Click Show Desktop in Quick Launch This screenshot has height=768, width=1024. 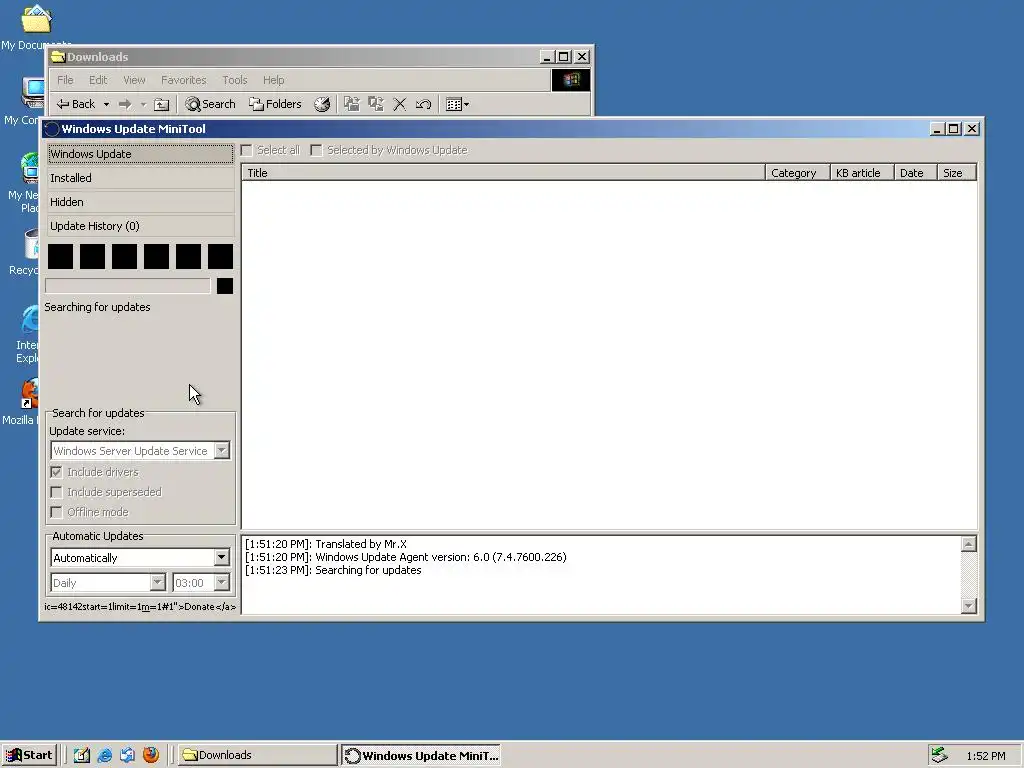point(82,755)
